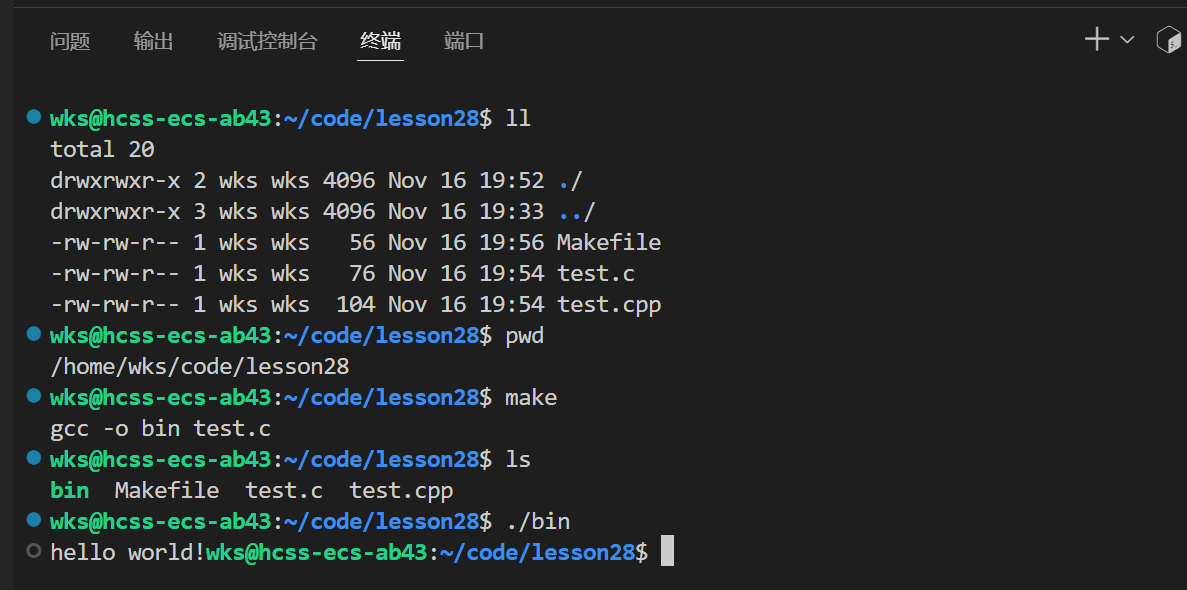Click the terminal cursor at the active prompt
The height and width of the screenshot is (590, 1187).
click(x=666, y=551)
